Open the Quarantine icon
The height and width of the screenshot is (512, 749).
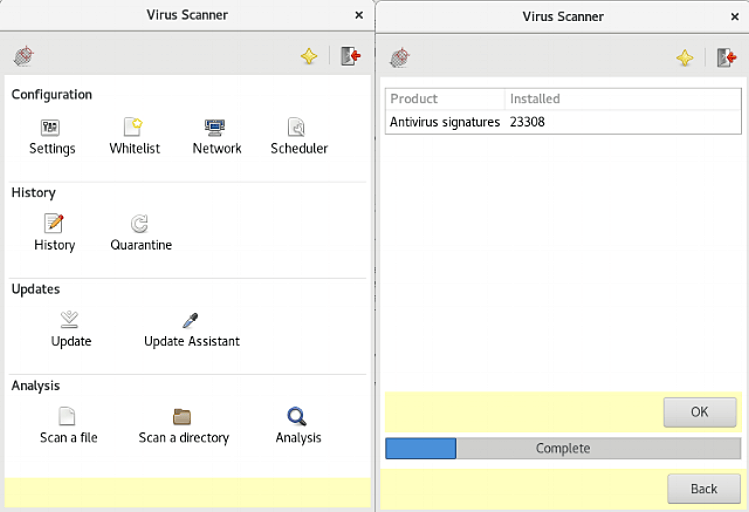pyautogui.click(x=139, y=223)
